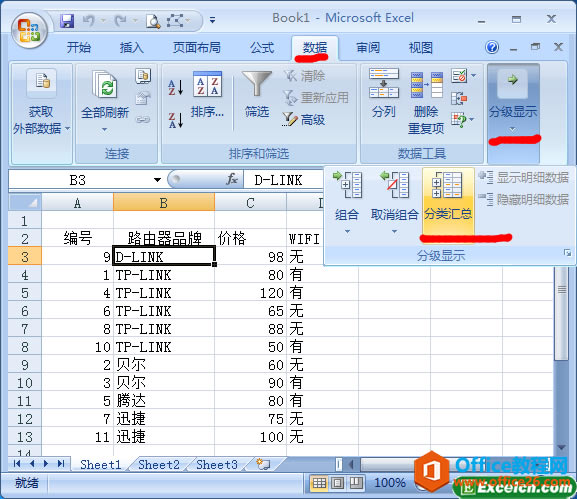This screenshot has width=577, height=499.
Task: Open outline dialog launcher corner
Action: [x=567, y=253]
